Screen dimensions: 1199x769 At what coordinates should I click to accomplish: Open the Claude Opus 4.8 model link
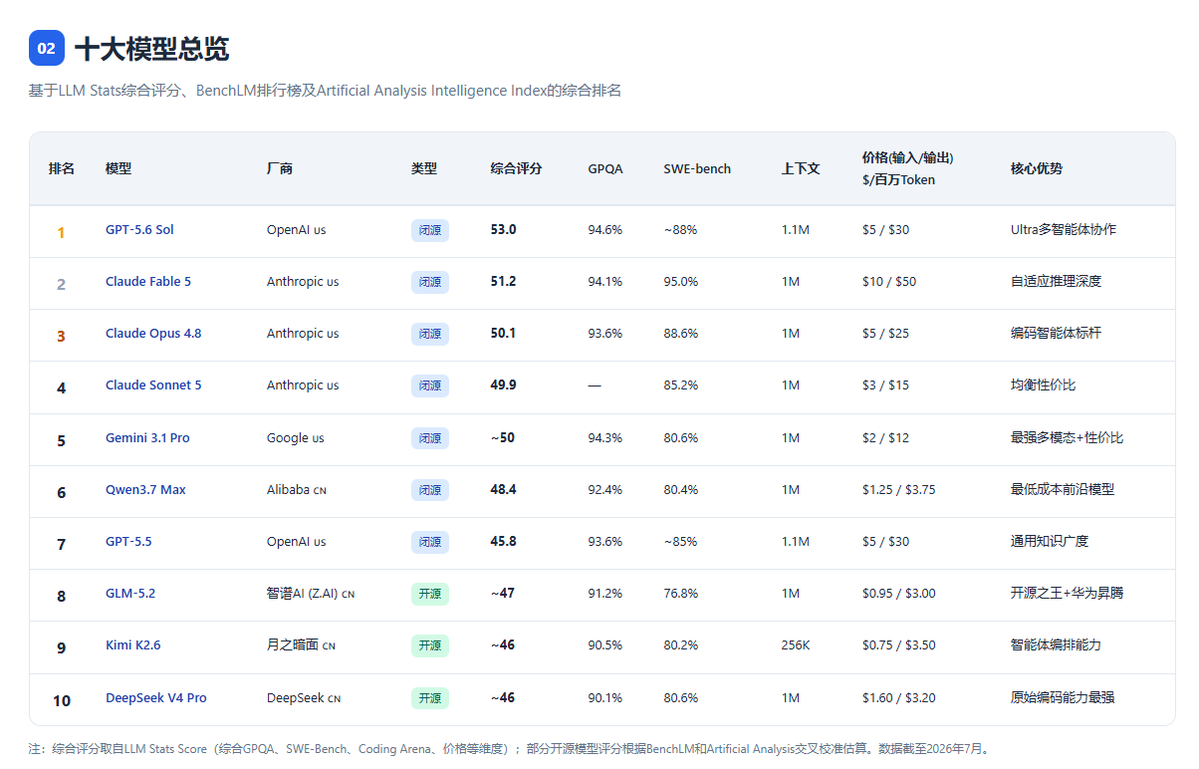154,333
